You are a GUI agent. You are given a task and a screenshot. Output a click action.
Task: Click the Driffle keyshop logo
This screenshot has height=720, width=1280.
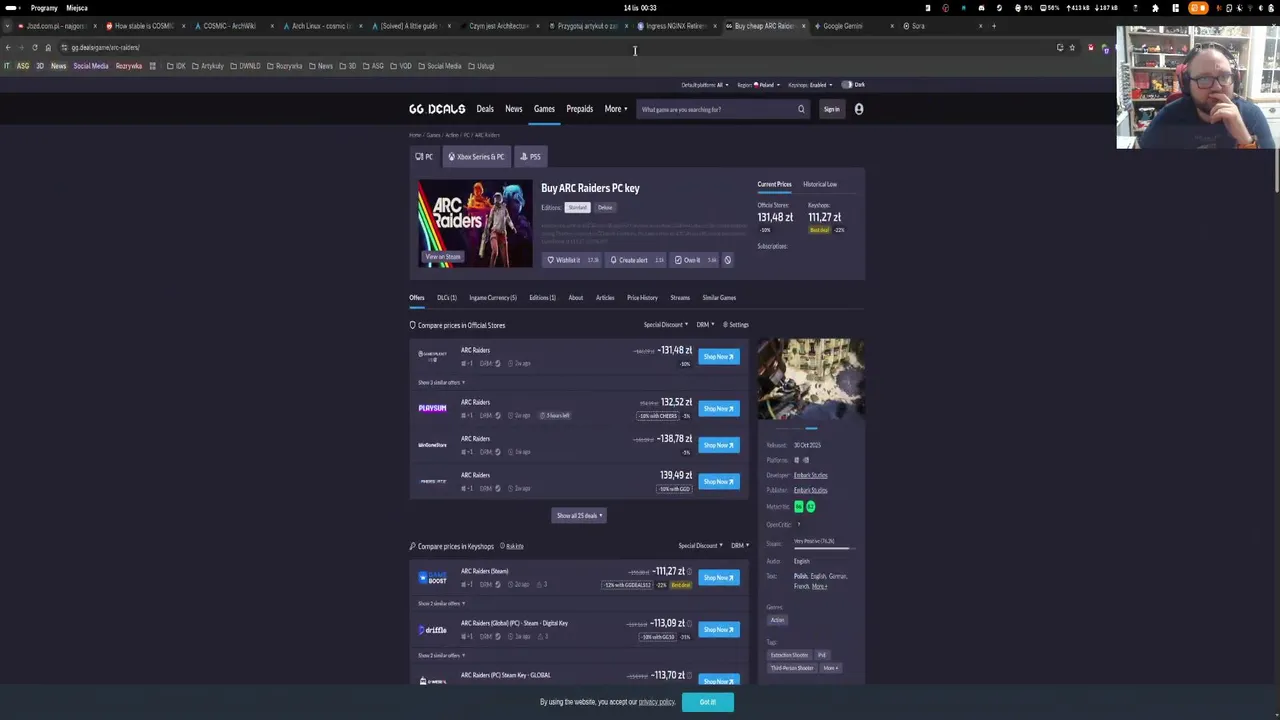432,630
